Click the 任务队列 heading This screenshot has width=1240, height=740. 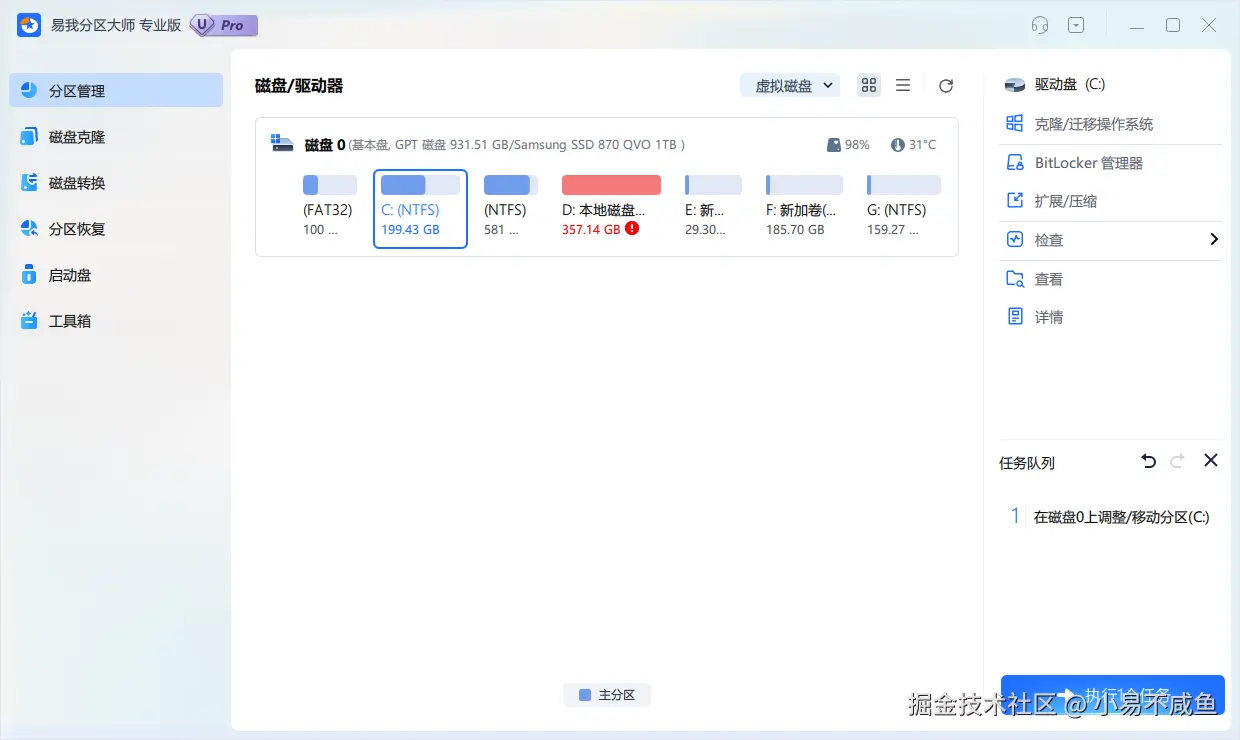point(1027,463)
